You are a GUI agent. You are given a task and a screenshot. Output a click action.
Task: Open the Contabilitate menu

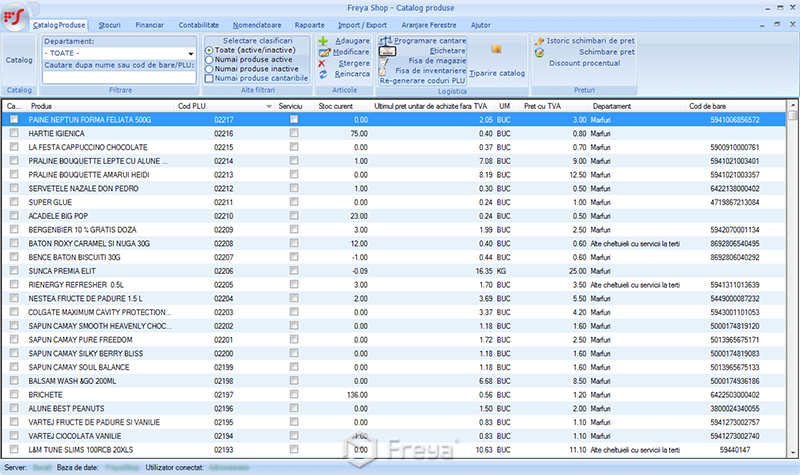pos(198,25)
